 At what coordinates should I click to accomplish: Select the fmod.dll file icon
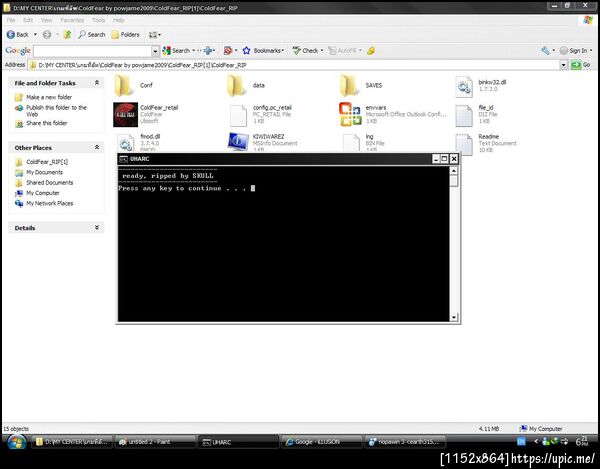tap(126, 142)
